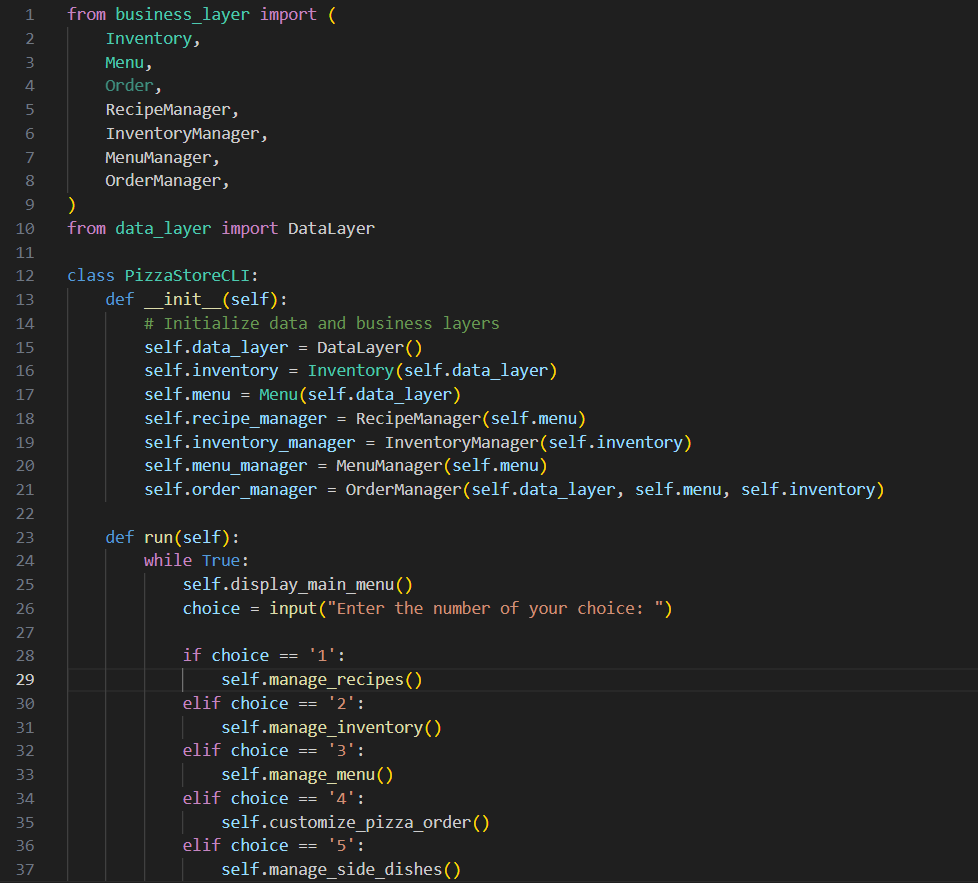
Task: Click the closing parenthesis on line 9
Action: pyautogui.click(x=72, y=205)
